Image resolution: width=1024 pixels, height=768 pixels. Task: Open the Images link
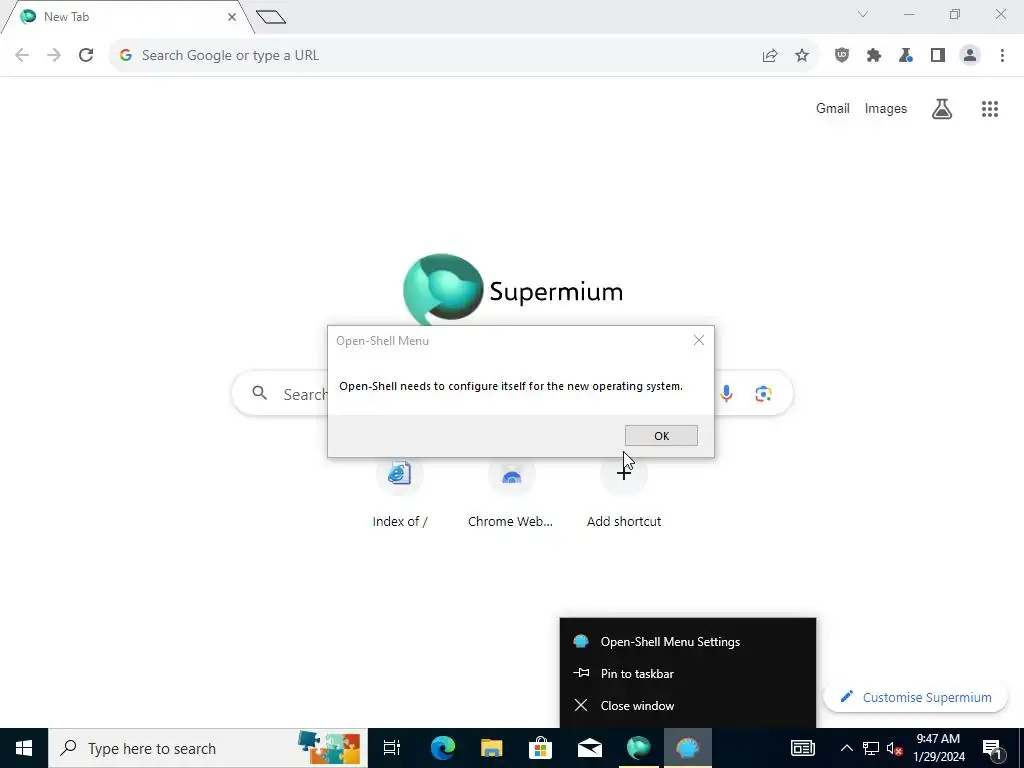click(x=886, y=108)
